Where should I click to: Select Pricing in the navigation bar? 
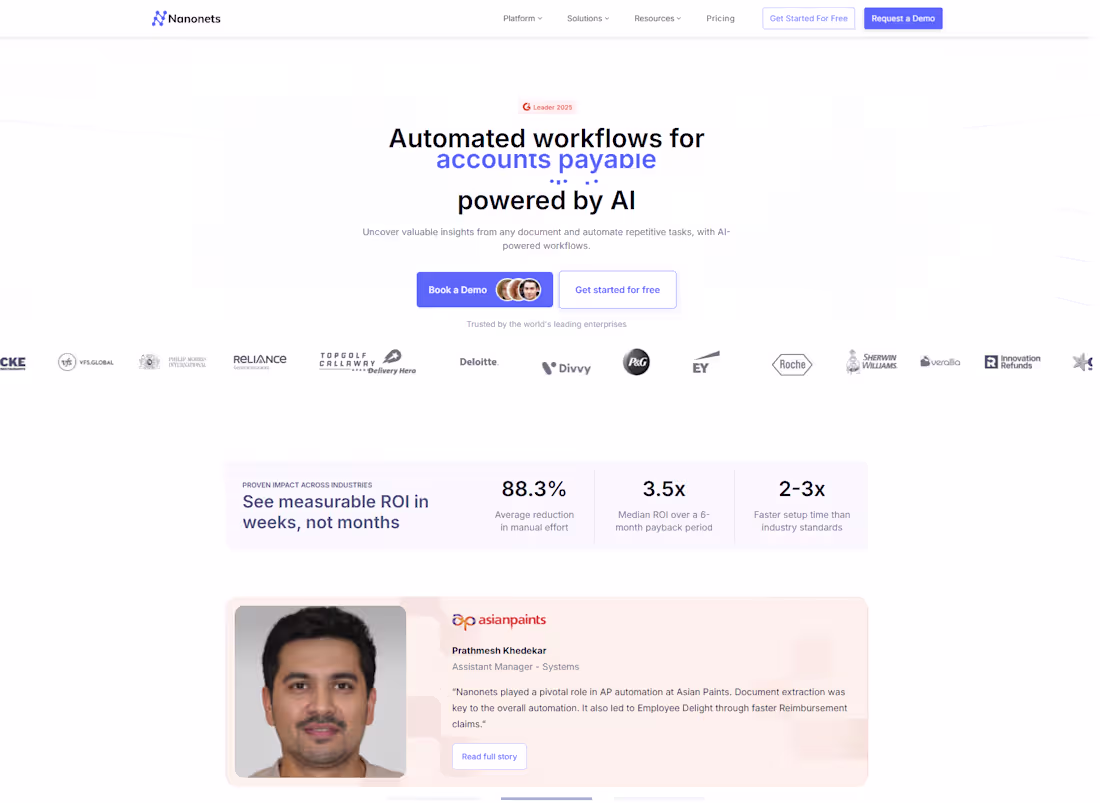720,18
